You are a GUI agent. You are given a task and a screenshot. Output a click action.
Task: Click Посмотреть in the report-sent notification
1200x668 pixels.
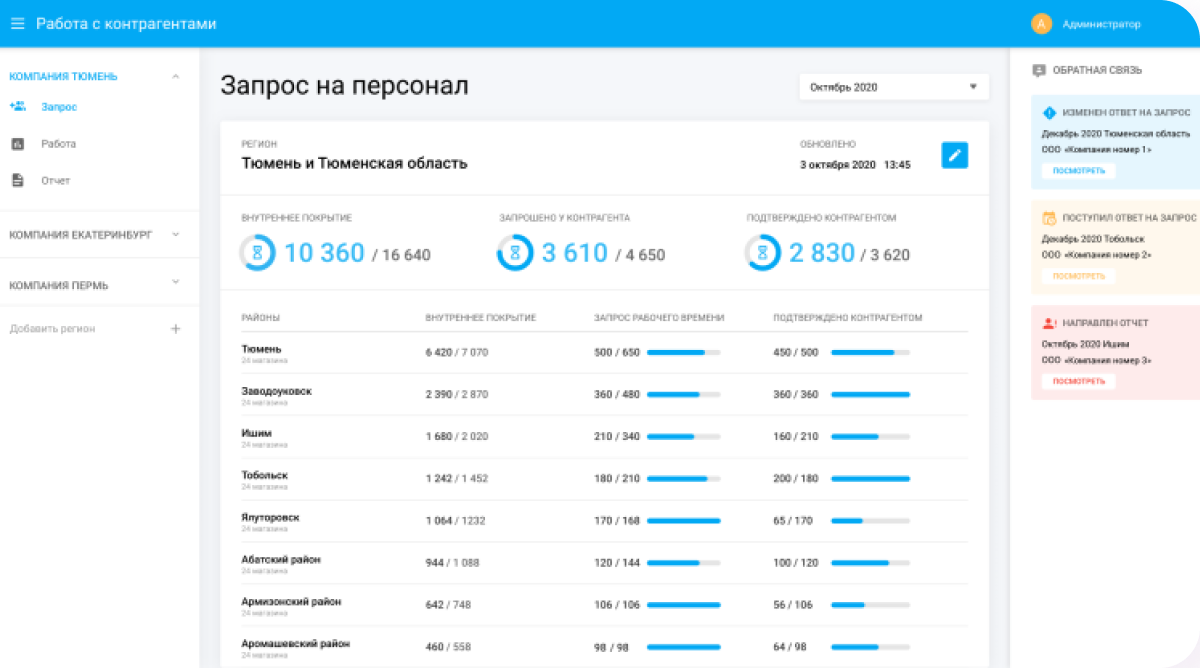point(1078,381)
